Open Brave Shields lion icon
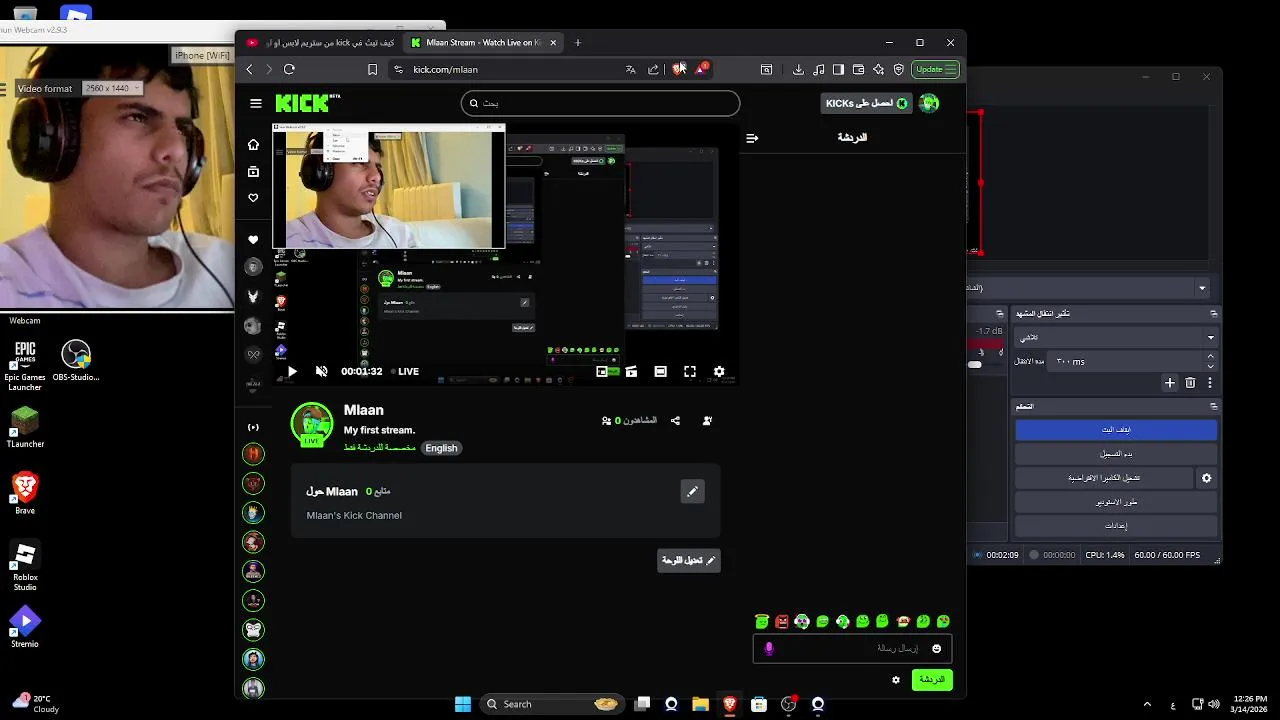1280x720 pixels. pos(679,69)
